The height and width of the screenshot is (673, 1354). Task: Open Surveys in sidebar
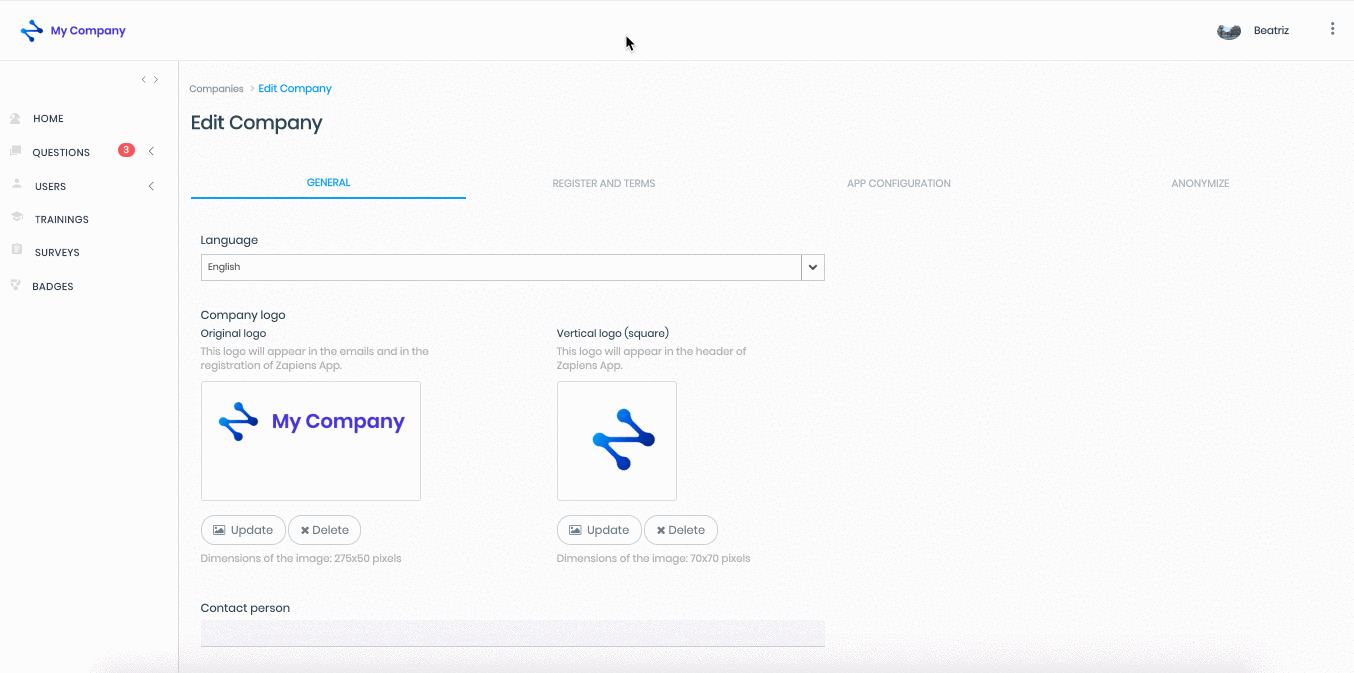pos(57,253)
